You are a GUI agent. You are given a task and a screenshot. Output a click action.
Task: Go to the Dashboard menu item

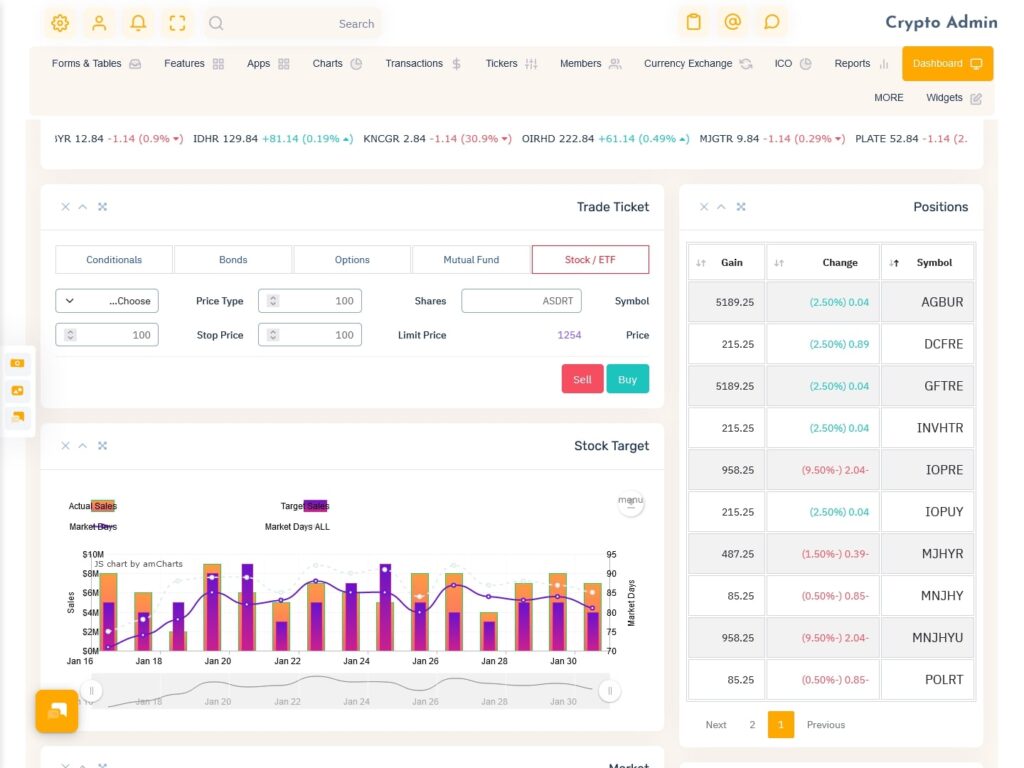948,63
